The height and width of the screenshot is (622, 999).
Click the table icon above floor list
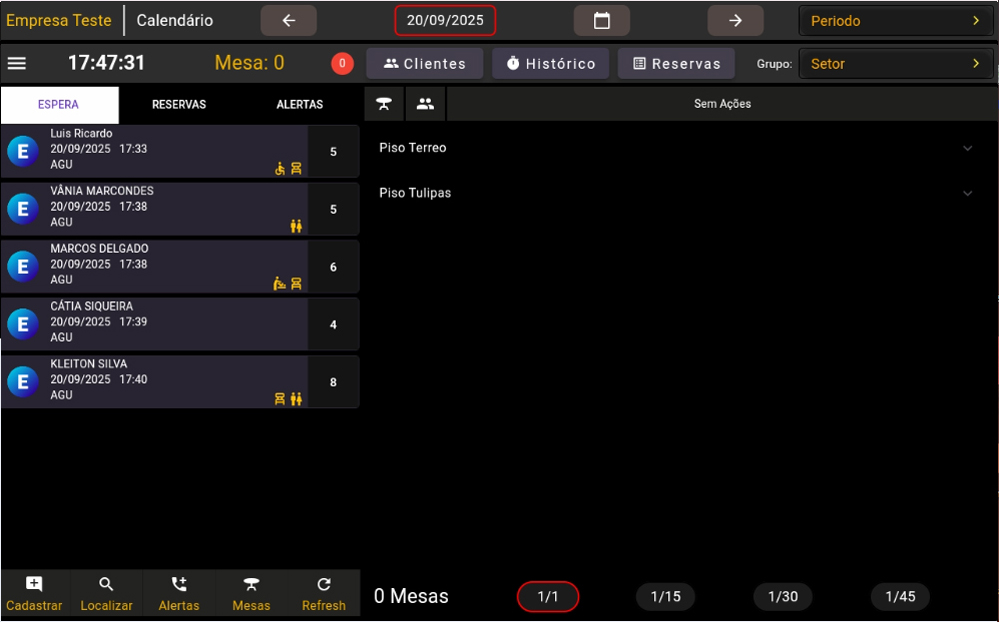(x=384, y=104)
